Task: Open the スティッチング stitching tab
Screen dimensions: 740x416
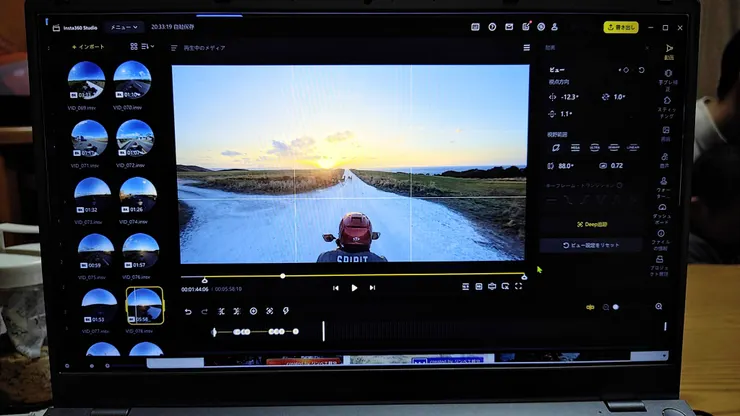Action: (667, 108)
